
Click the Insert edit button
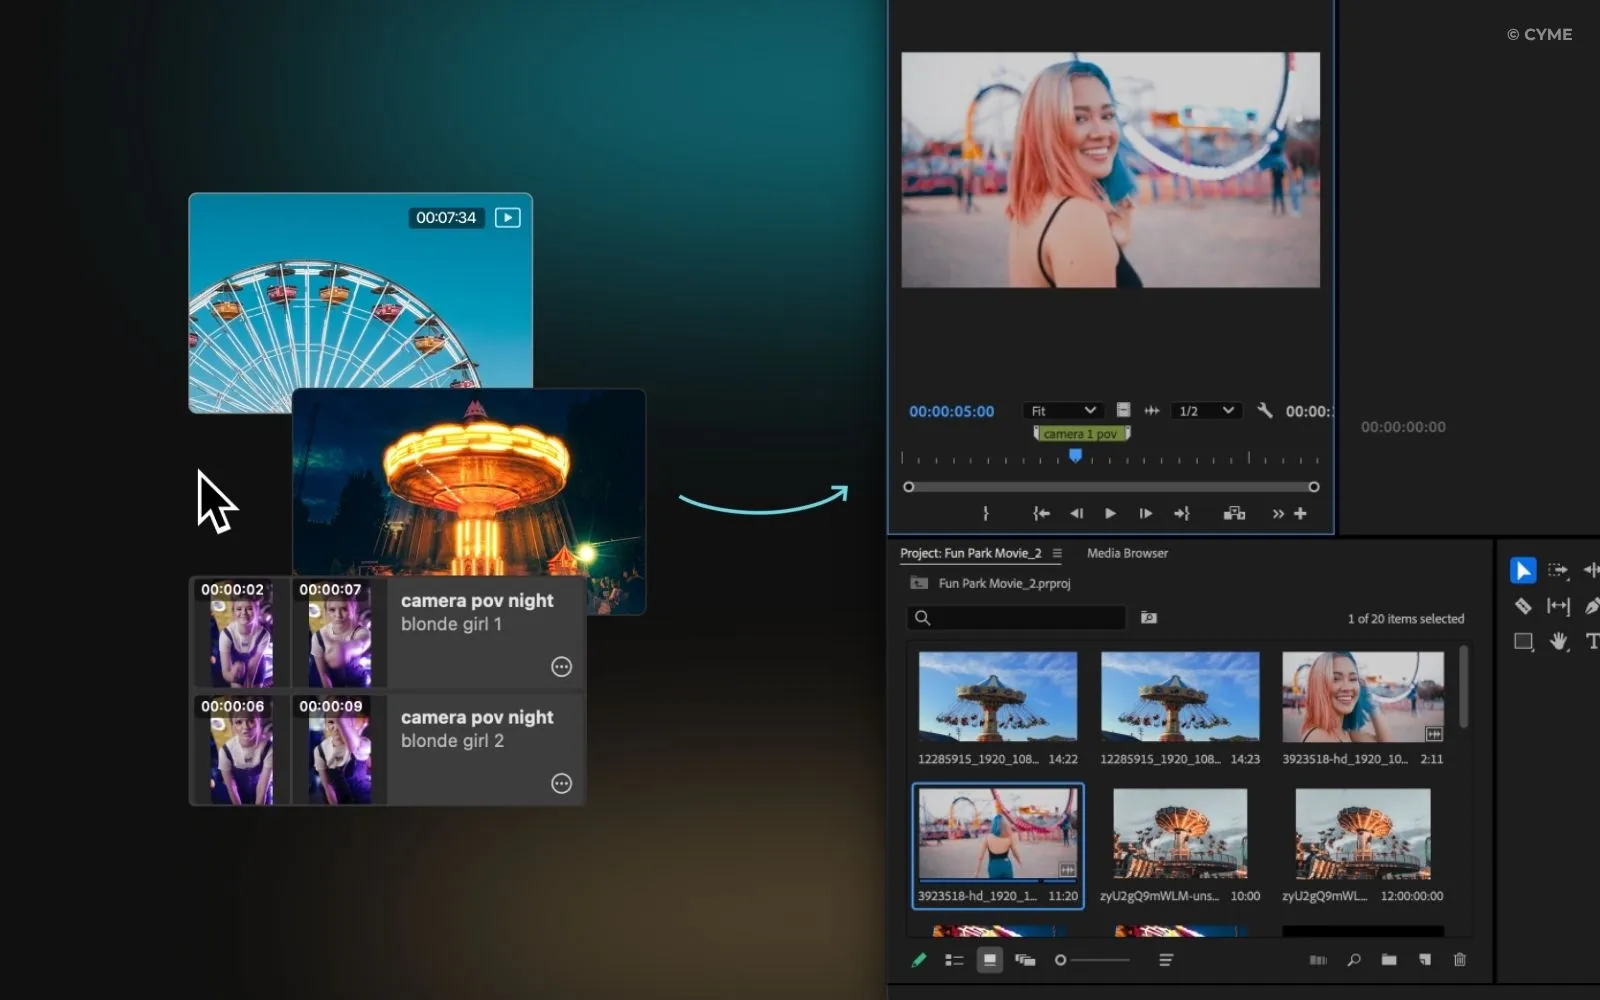(1234, 513)
